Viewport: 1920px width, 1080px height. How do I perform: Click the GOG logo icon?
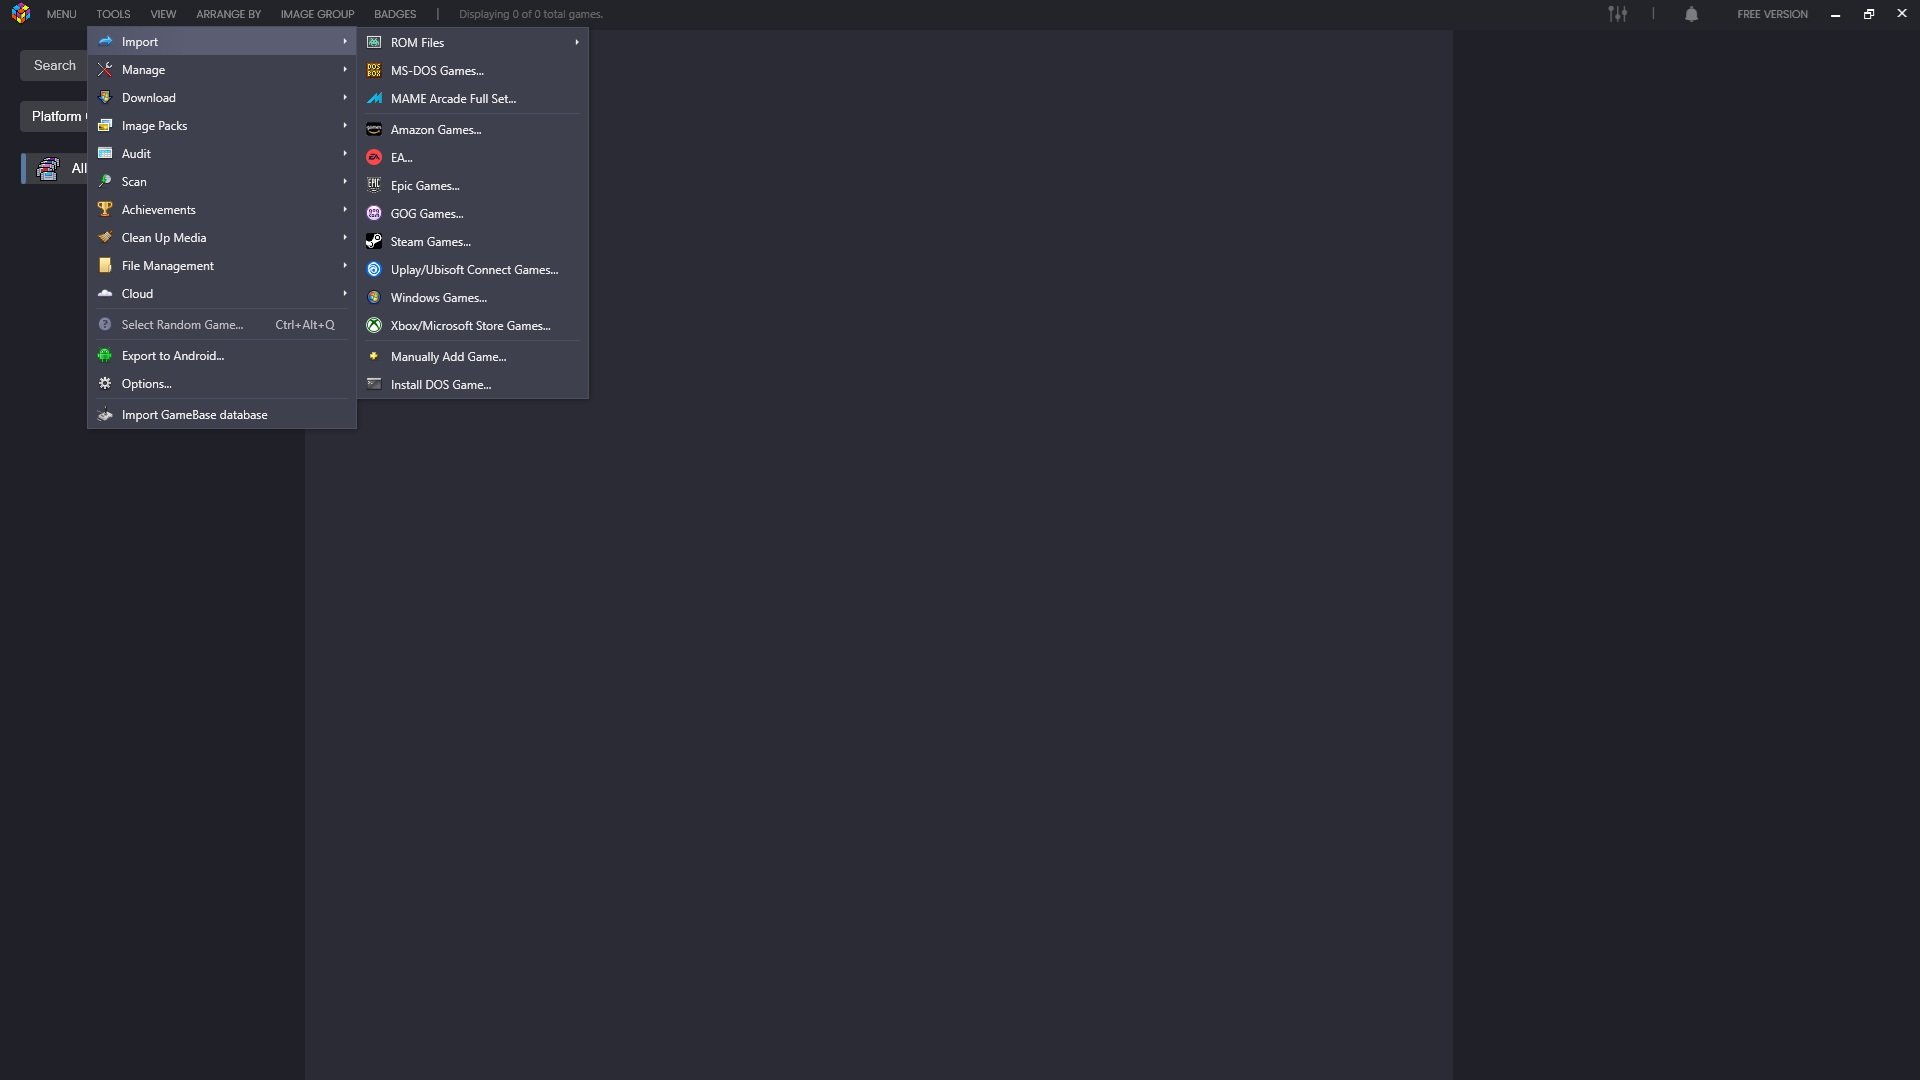tap(374, 214)
